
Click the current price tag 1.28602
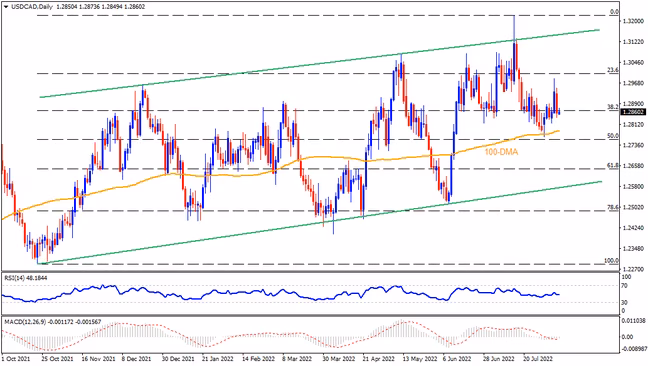coord(634,112)
